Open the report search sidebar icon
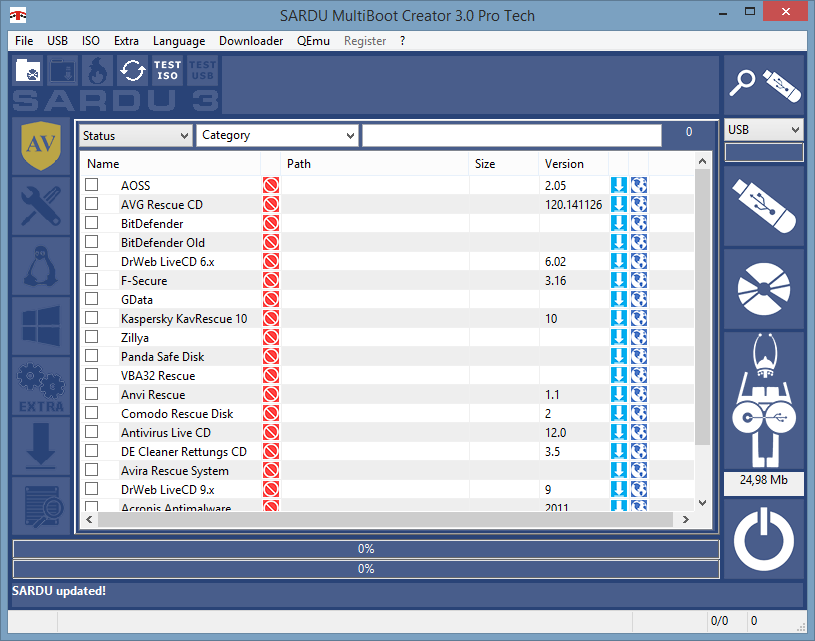 [41, 506]
